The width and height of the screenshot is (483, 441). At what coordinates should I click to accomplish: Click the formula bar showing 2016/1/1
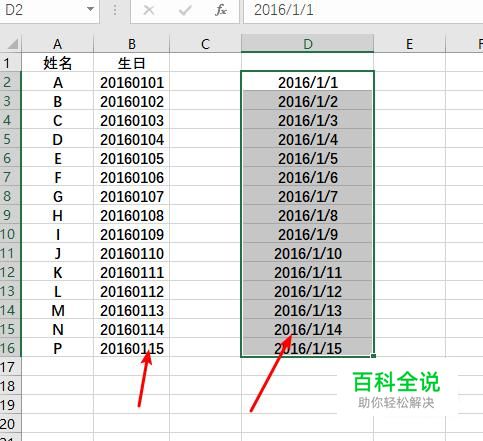click(363, 10)
